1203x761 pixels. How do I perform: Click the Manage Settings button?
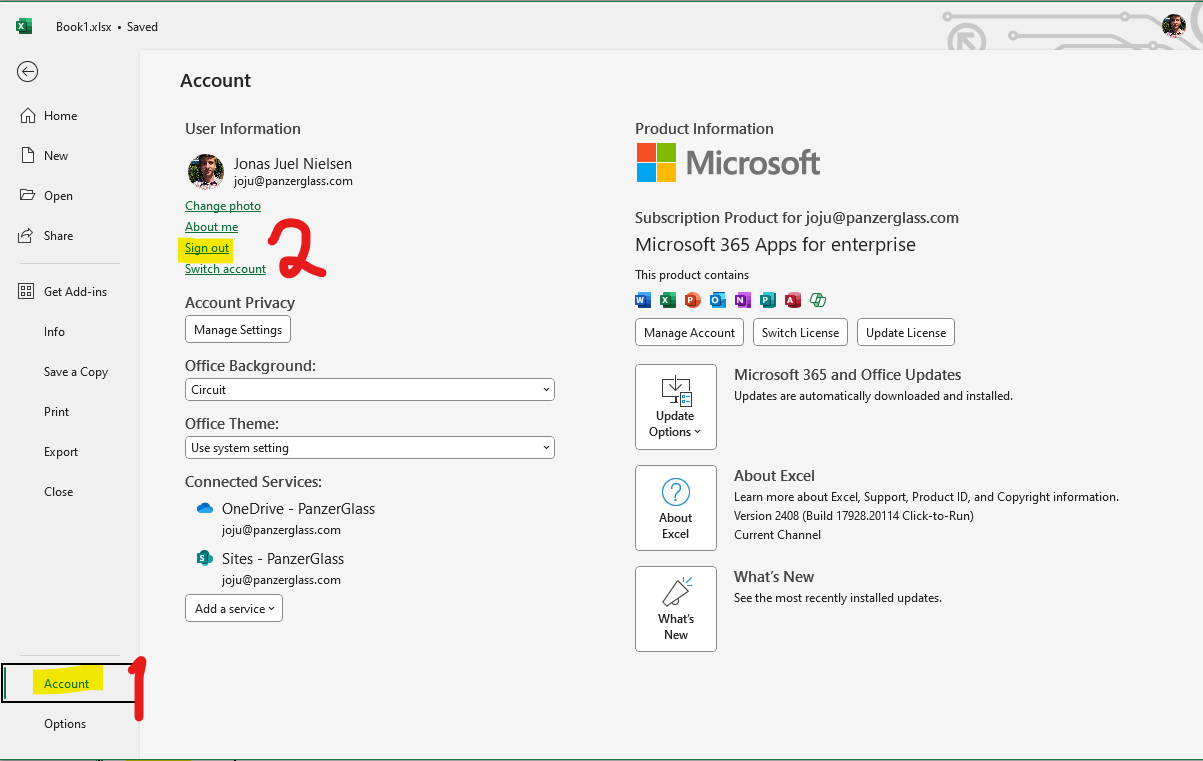pyautogui.click(x=238, y=329)
